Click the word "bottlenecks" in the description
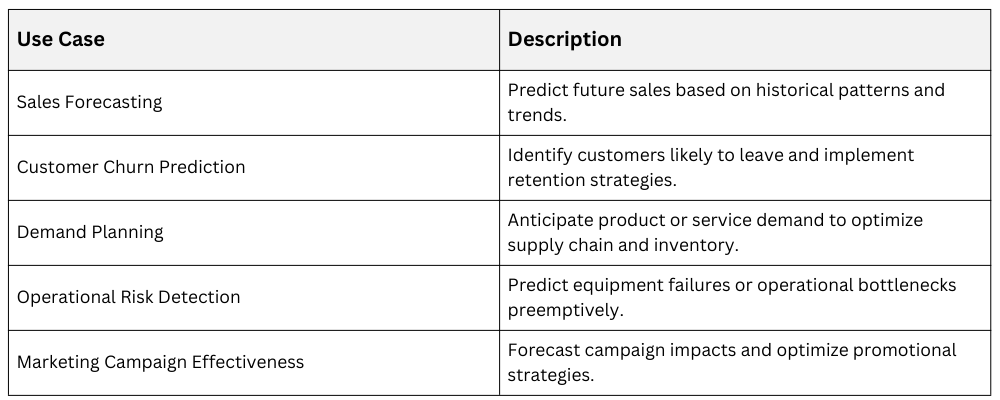1000x400 pixels. tap(903, 285)
